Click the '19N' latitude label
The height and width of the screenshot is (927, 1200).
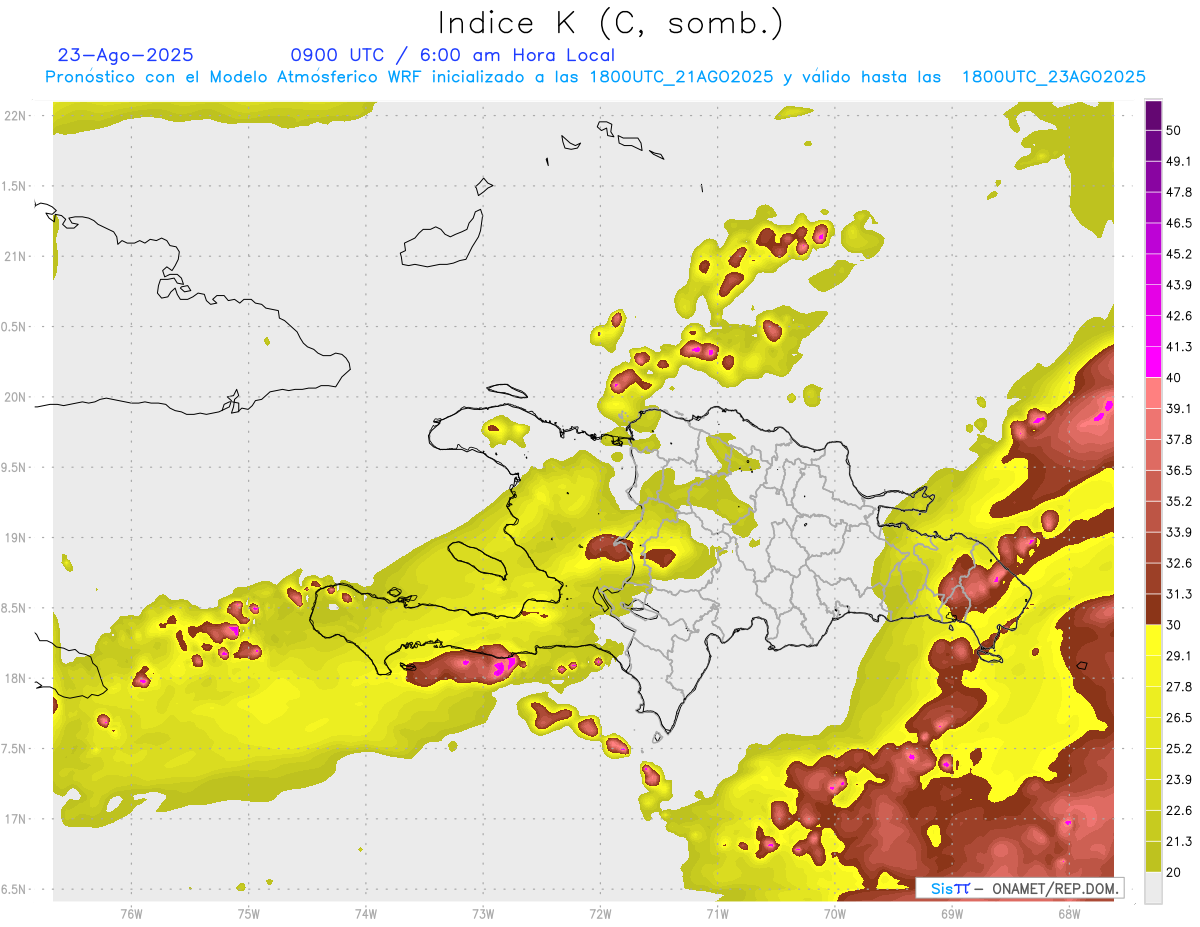[x=15, y=538]
